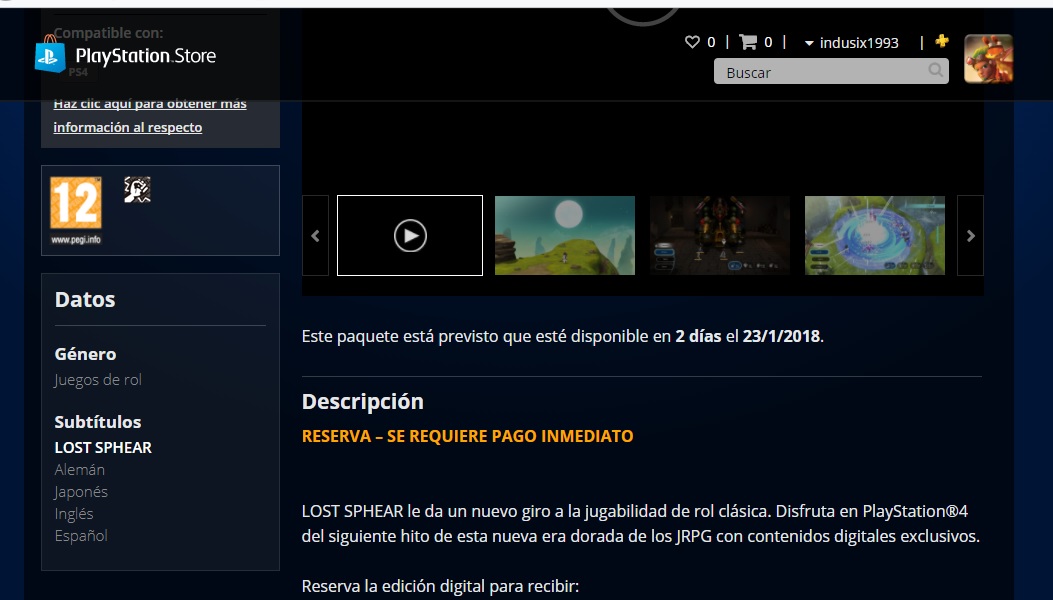Select 'Reserva la edición digital para recibir:' line
Viewport: 1053px width, 600px height.
(440, 587)
